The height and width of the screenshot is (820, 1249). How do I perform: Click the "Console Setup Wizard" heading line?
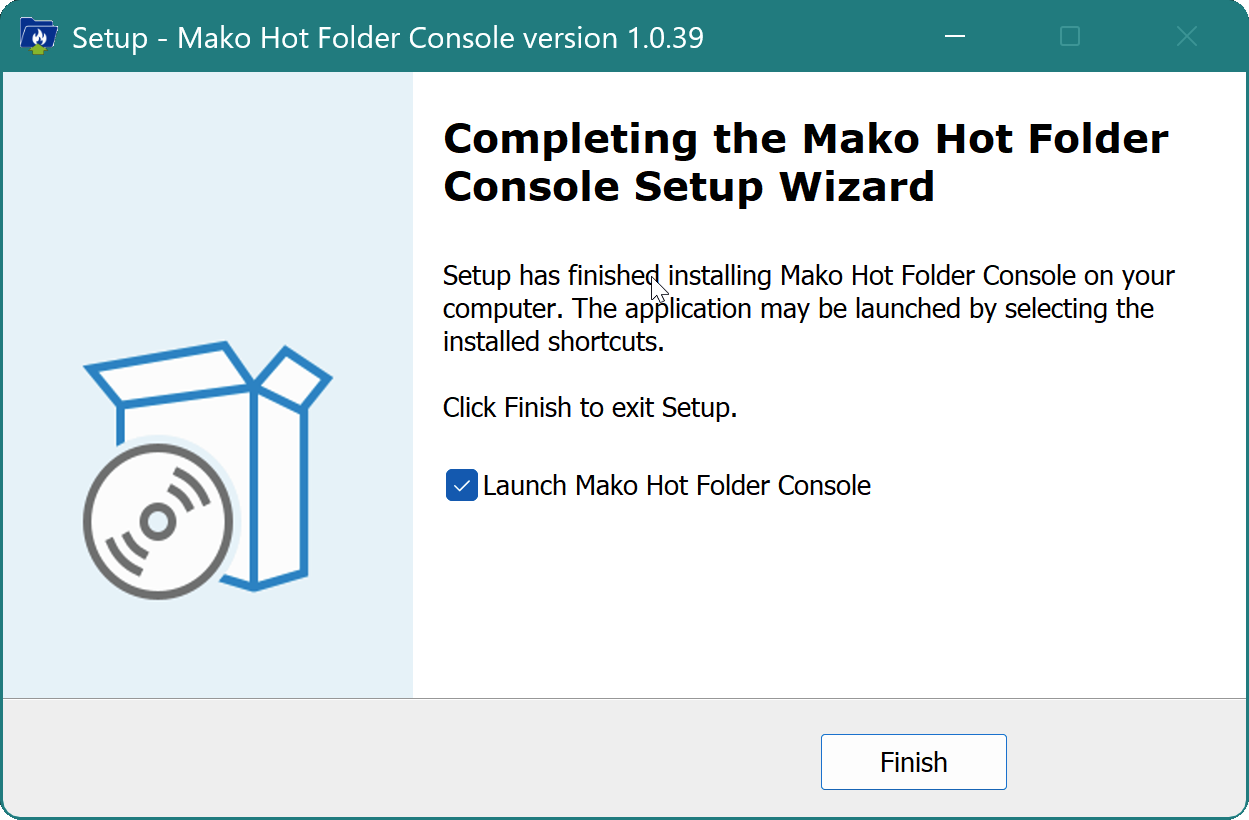click(x=689, y=187)
